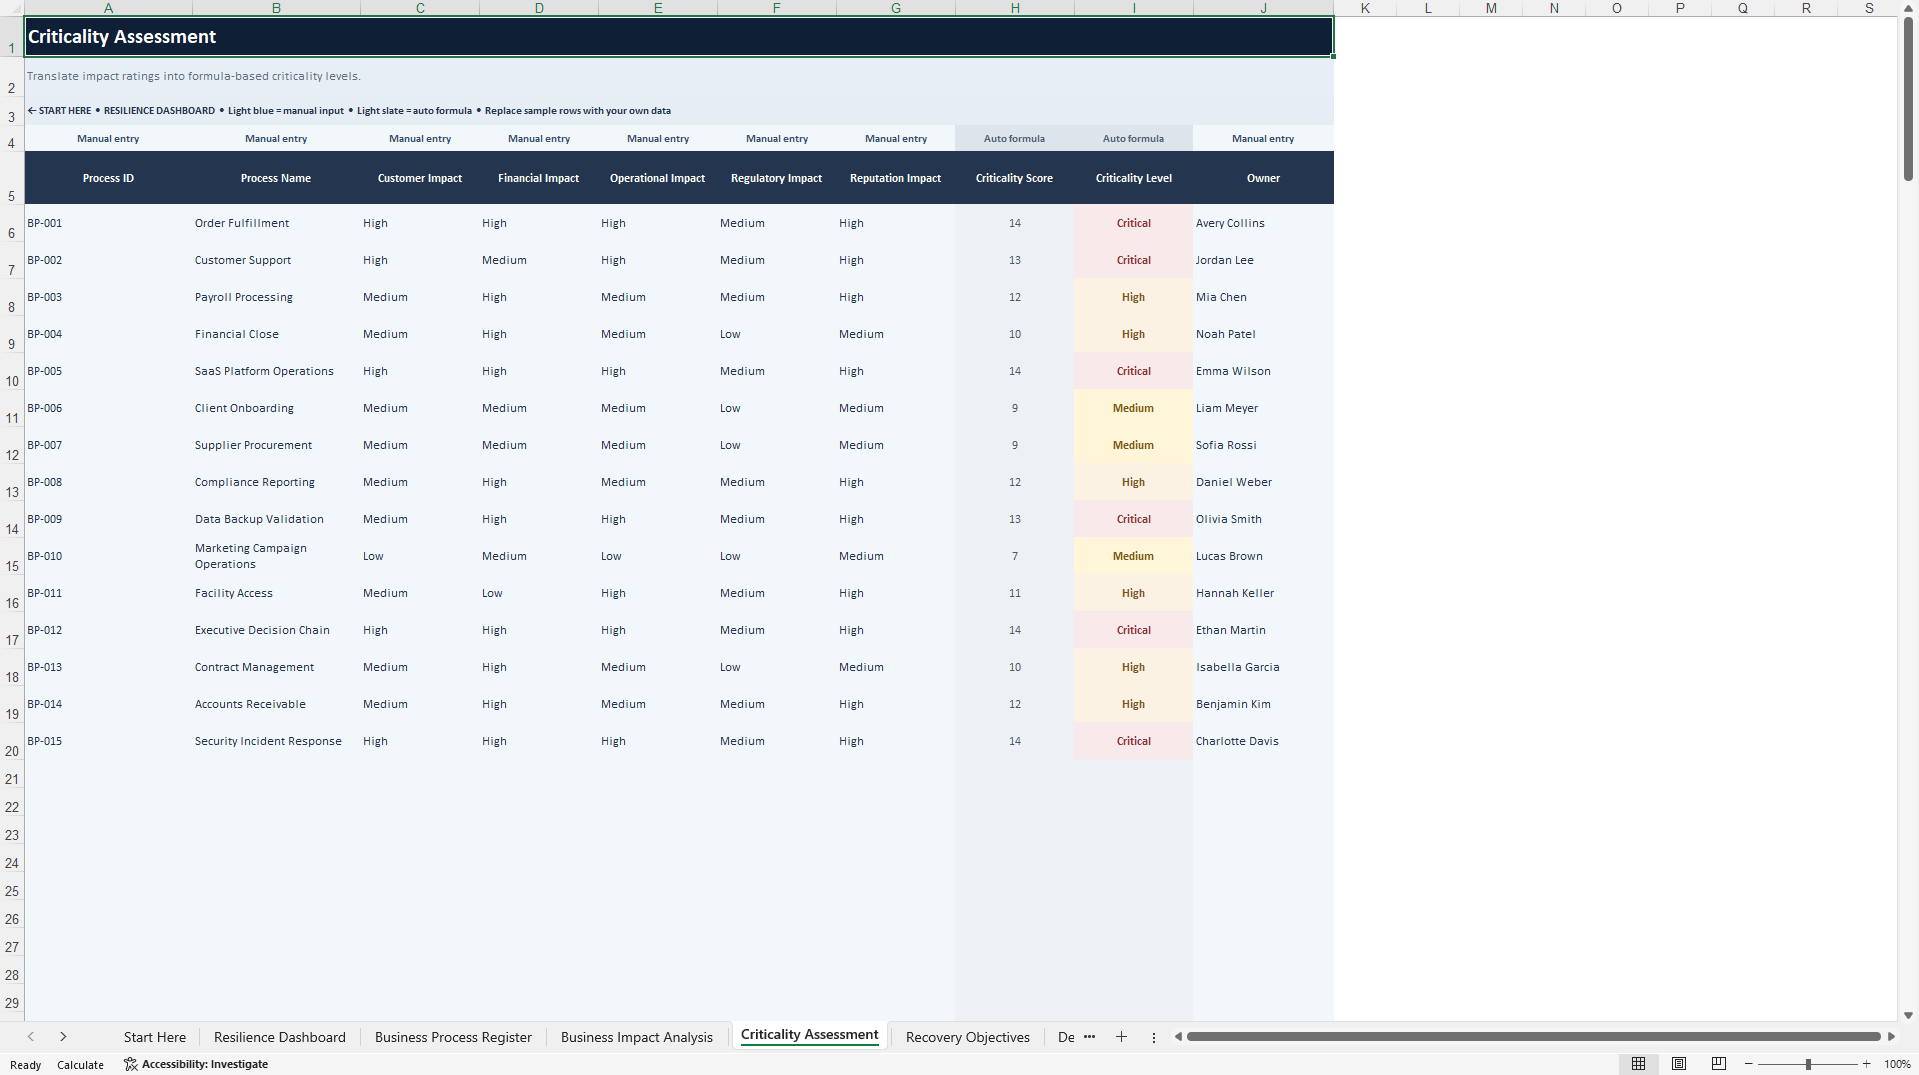Switch to Business Process Register tab
The height and width of the screenshot is (1075, 1919).
pyautogui.click(x=453, y=1037)
